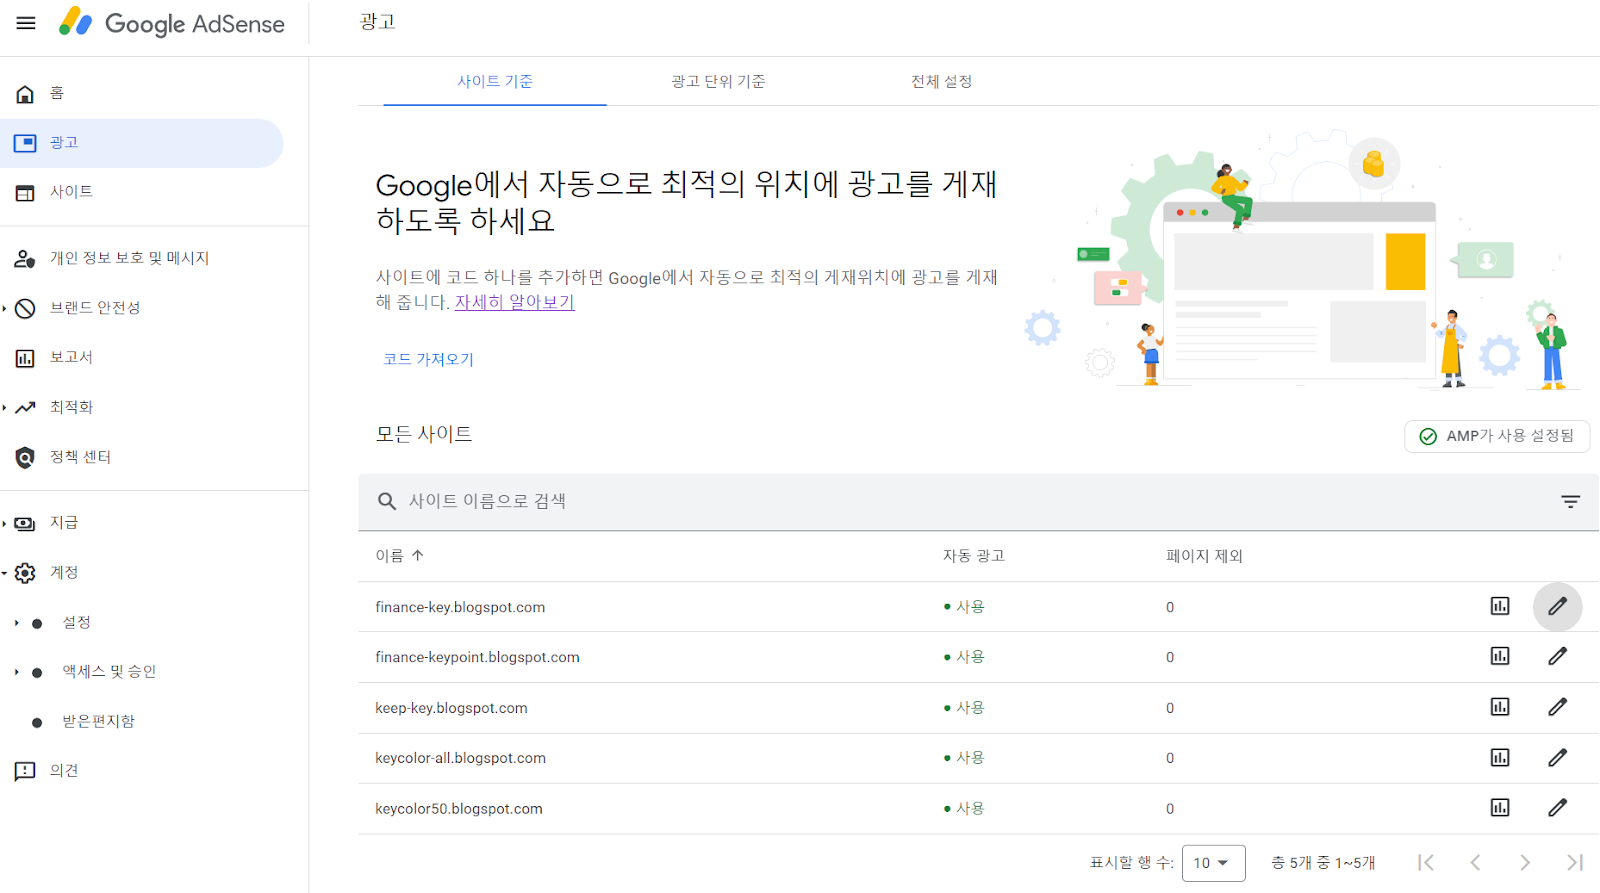Open the hamburger main menu
This screenshot has width=1600, height=893.
pyautogui.click(x=26, y=23)
